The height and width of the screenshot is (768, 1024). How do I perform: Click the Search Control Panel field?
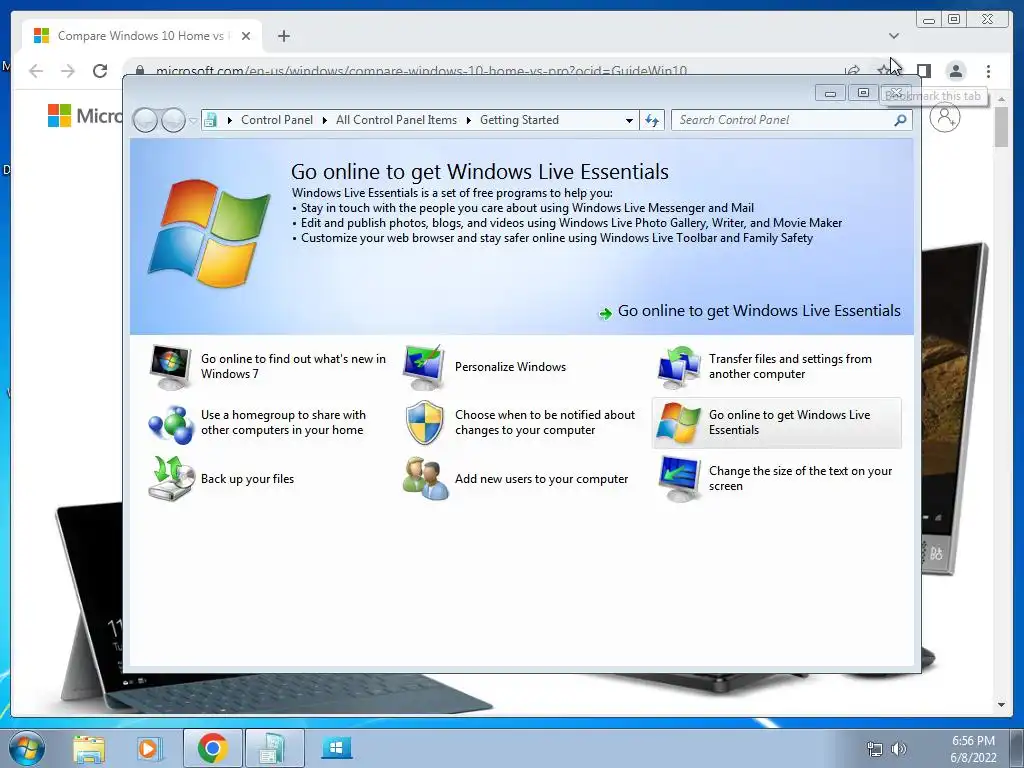coord(790,120)
